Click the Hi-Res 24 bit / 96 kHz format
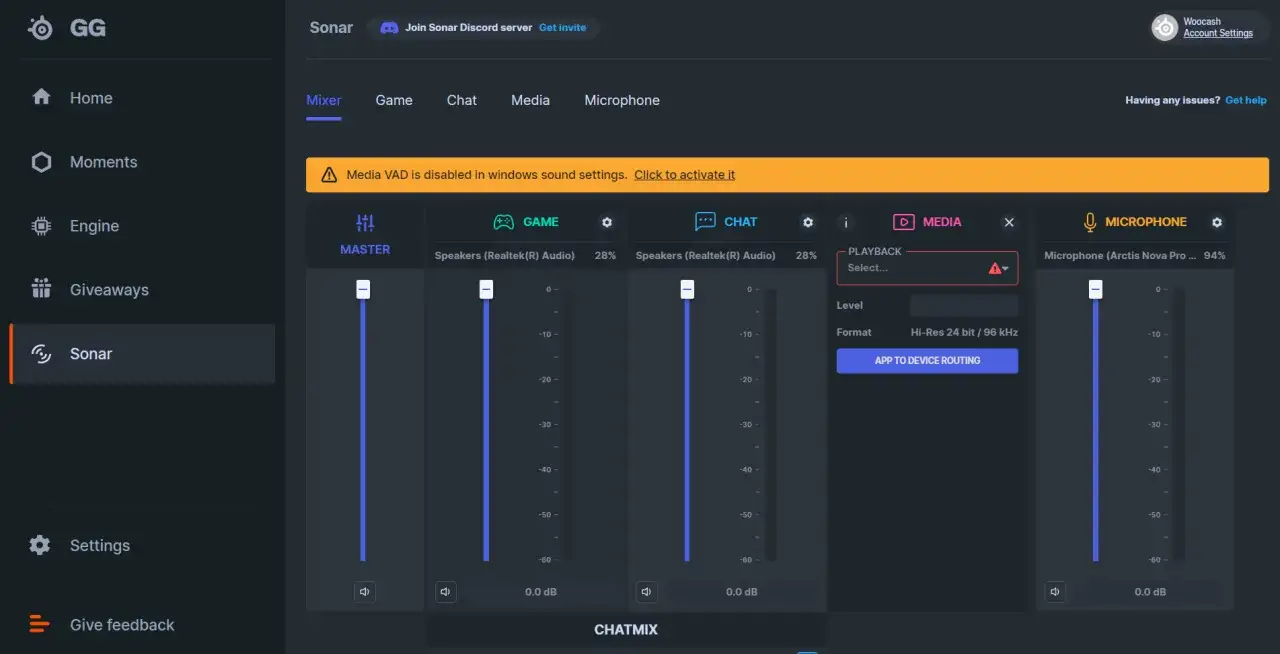Screen dimensions: 1280x654 964,332
